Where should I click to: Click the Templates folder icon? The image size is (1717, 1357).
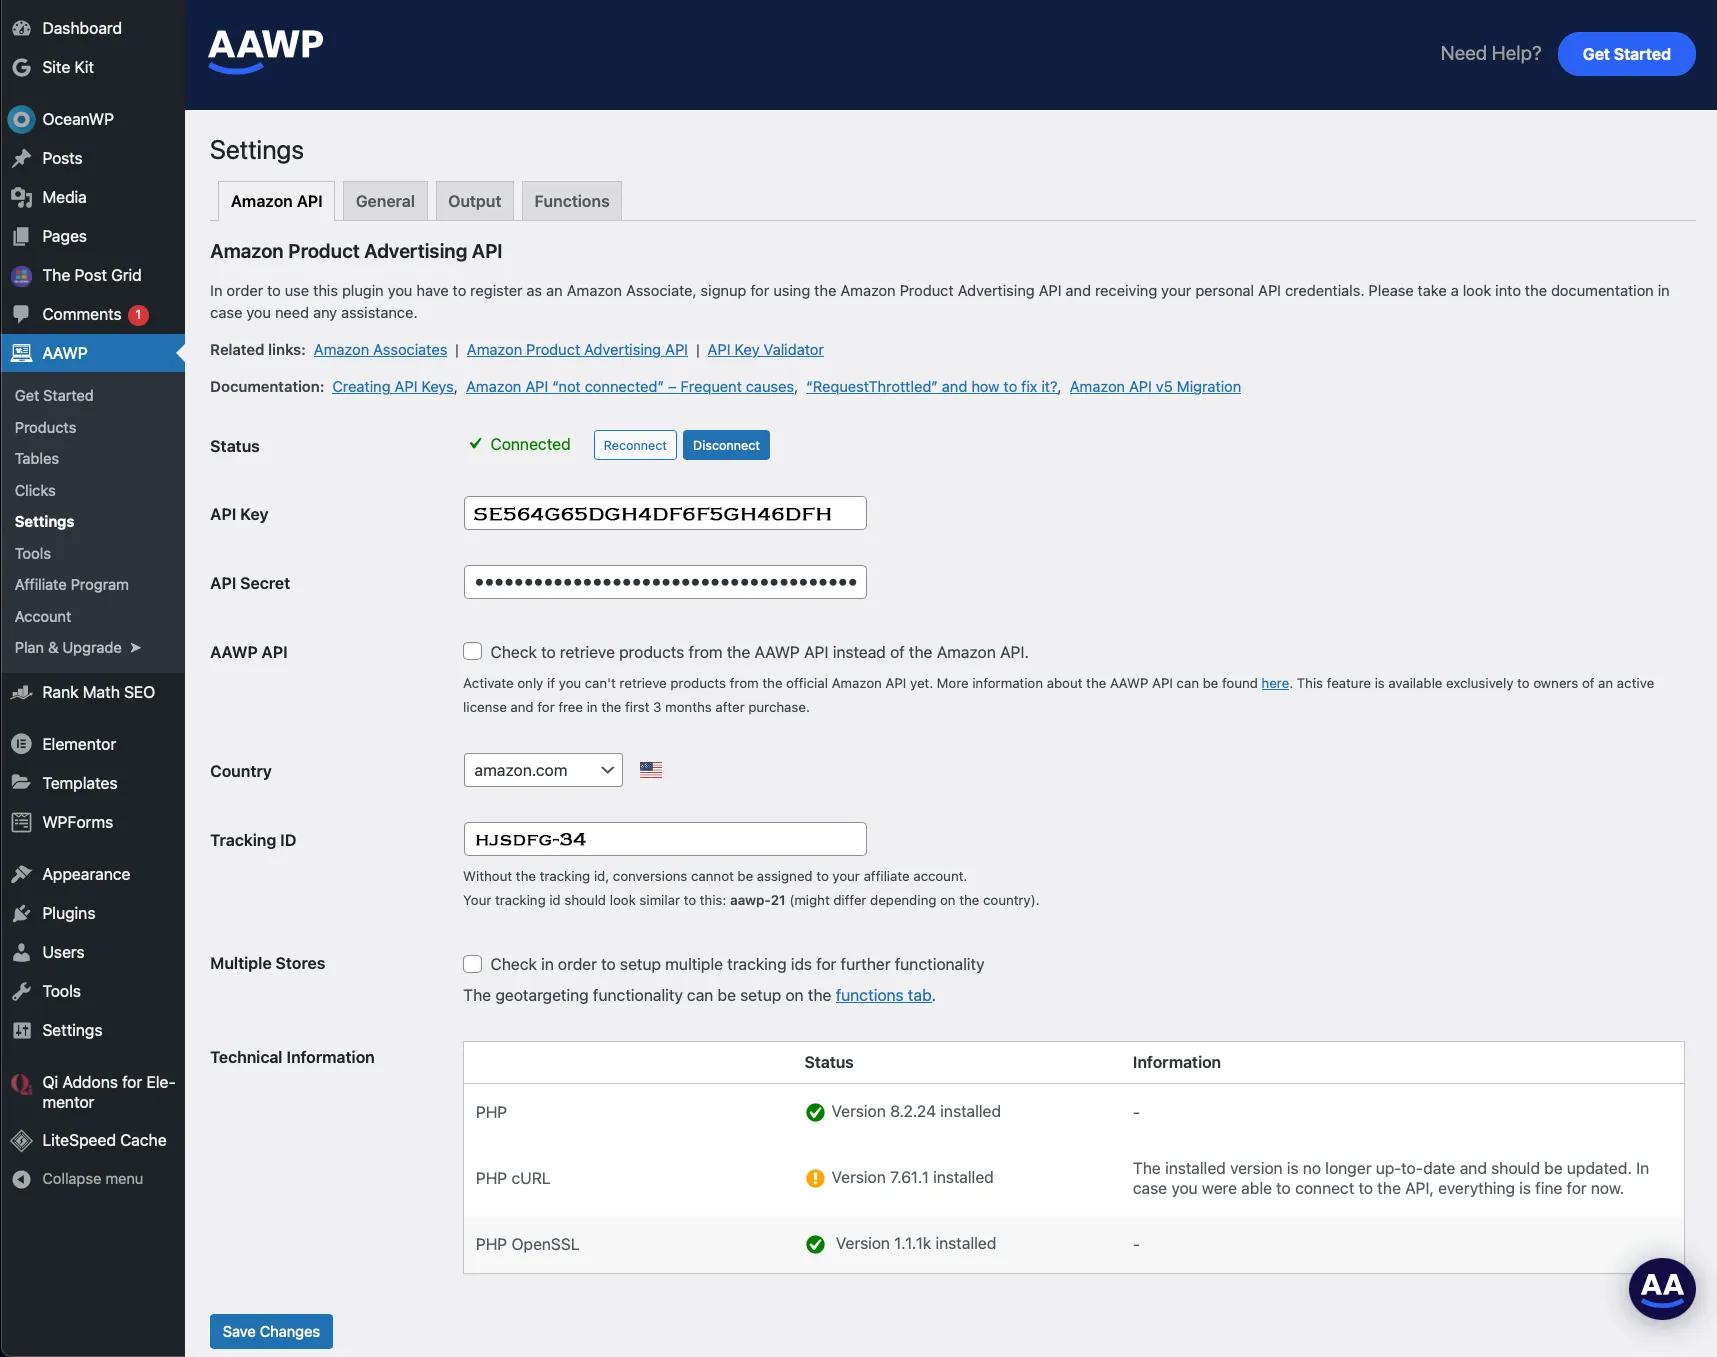point(21,783)
